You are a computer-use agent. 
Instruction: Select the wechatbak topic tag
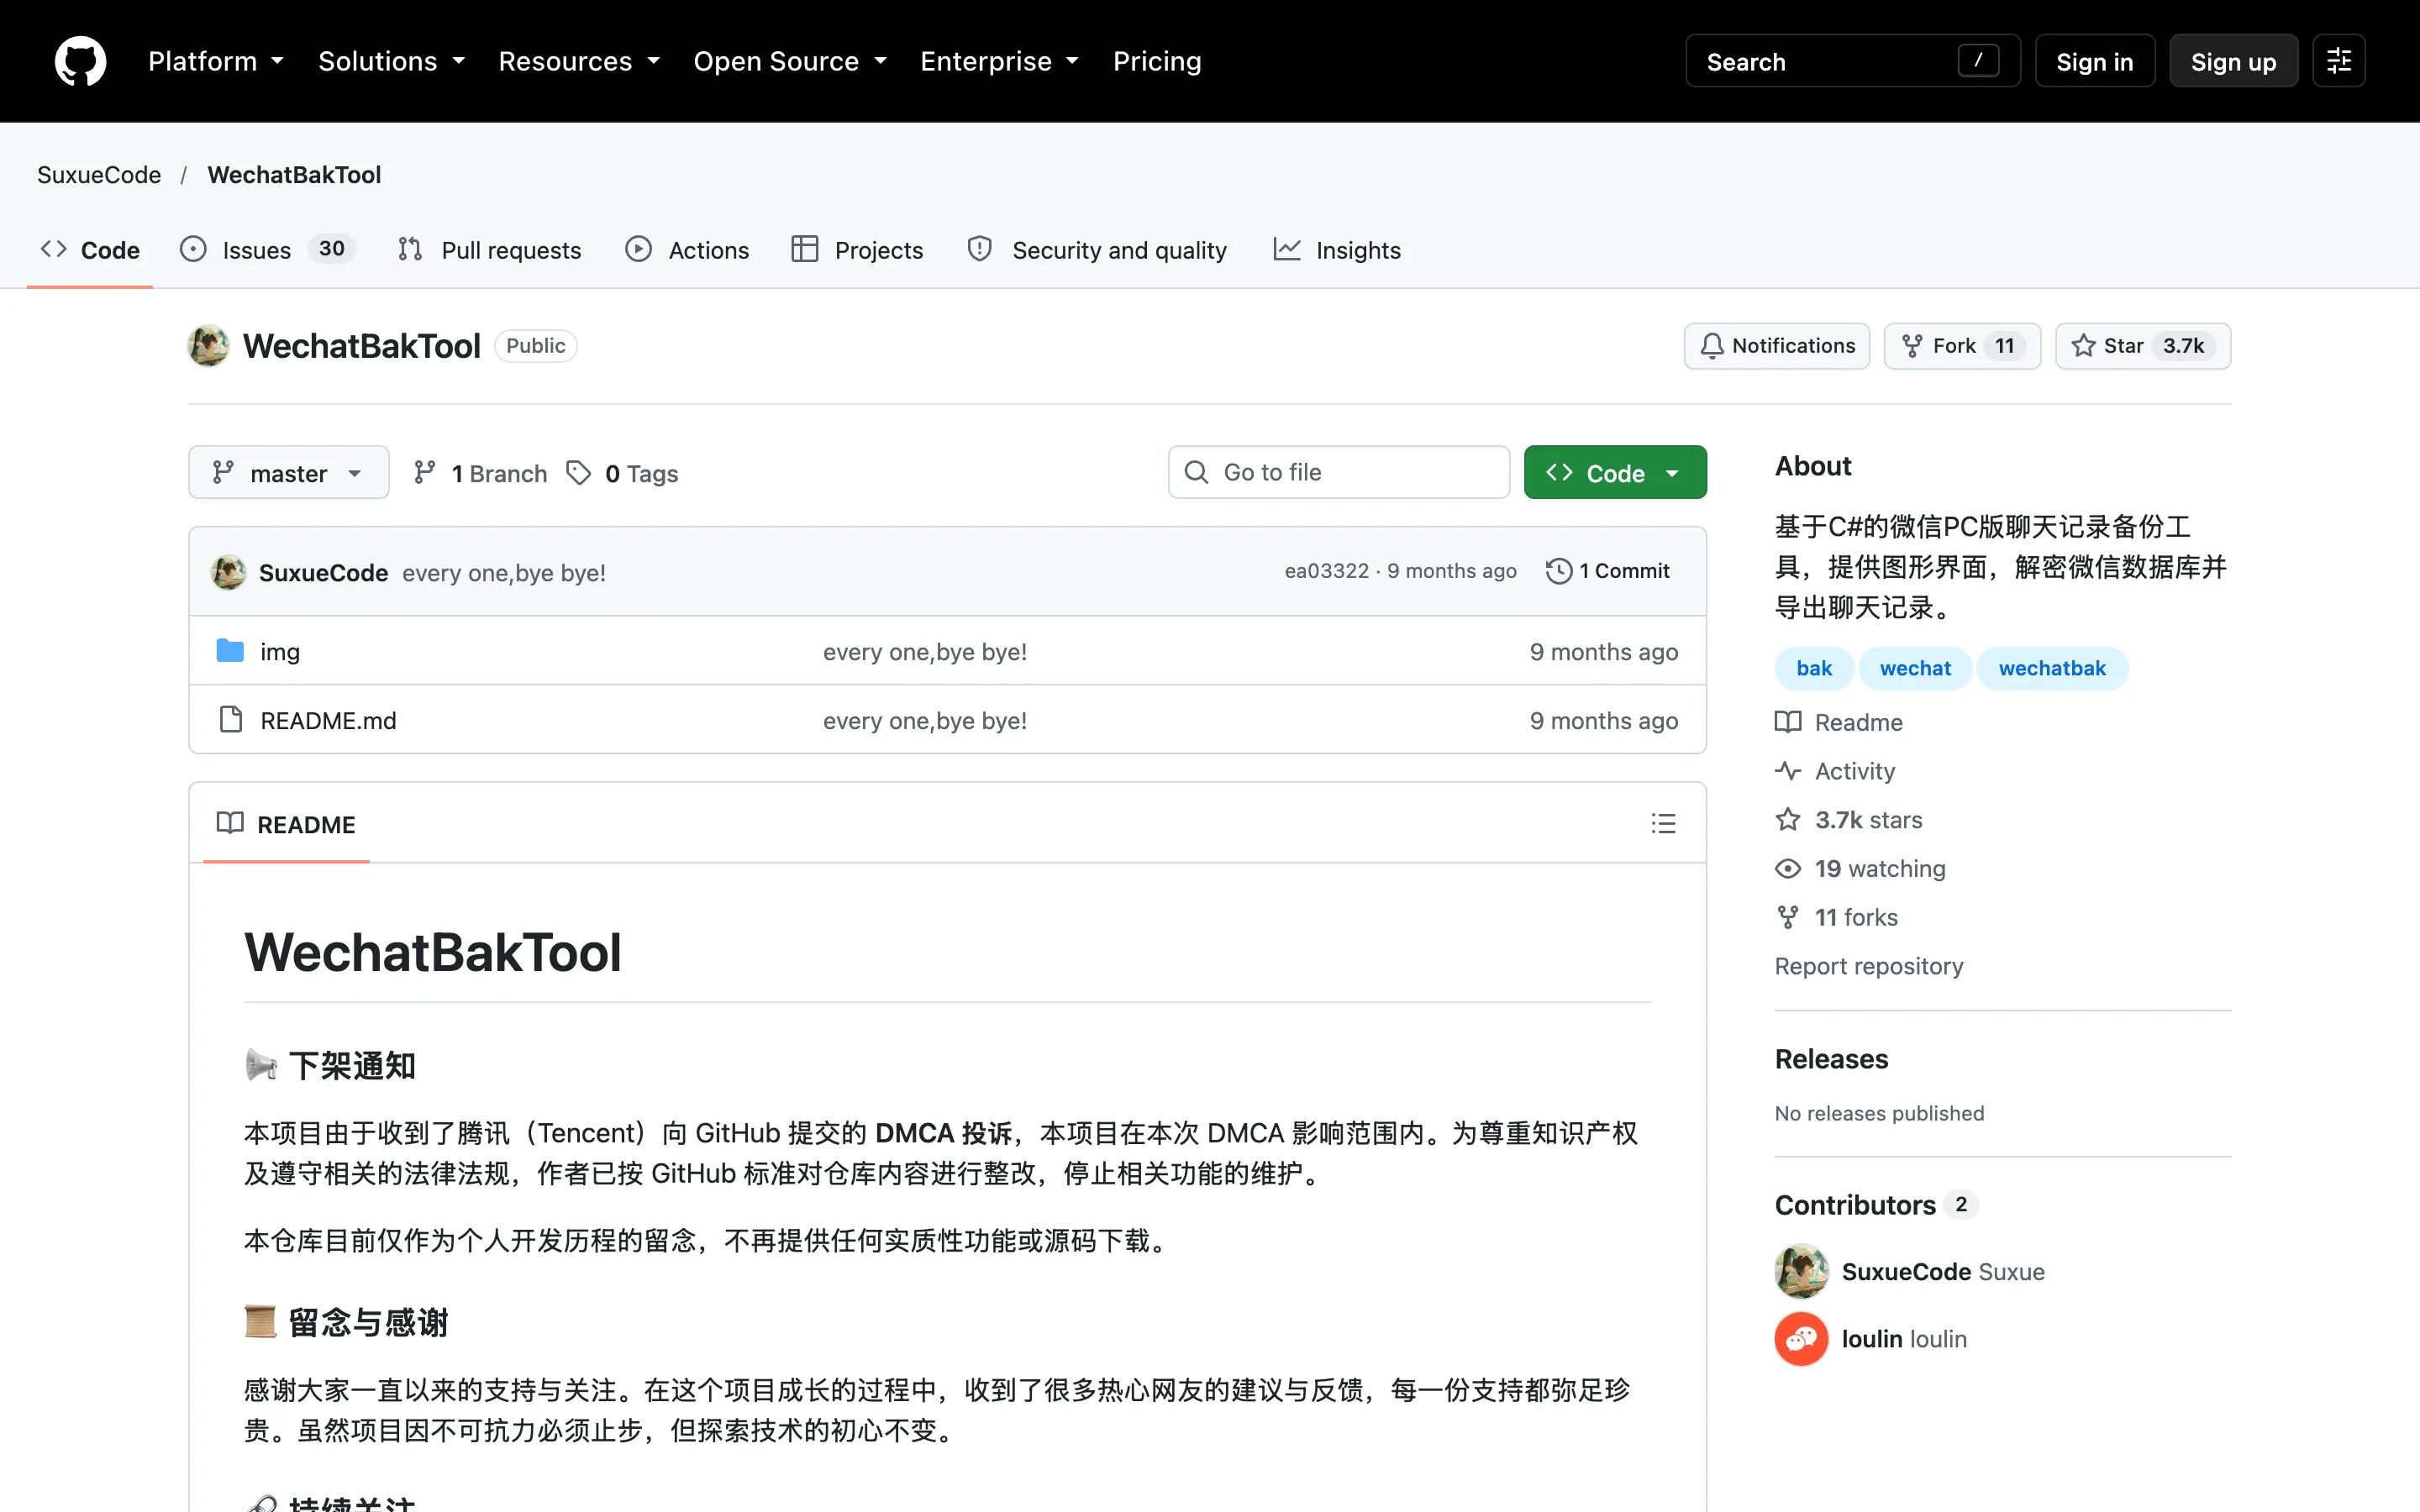2052,668
